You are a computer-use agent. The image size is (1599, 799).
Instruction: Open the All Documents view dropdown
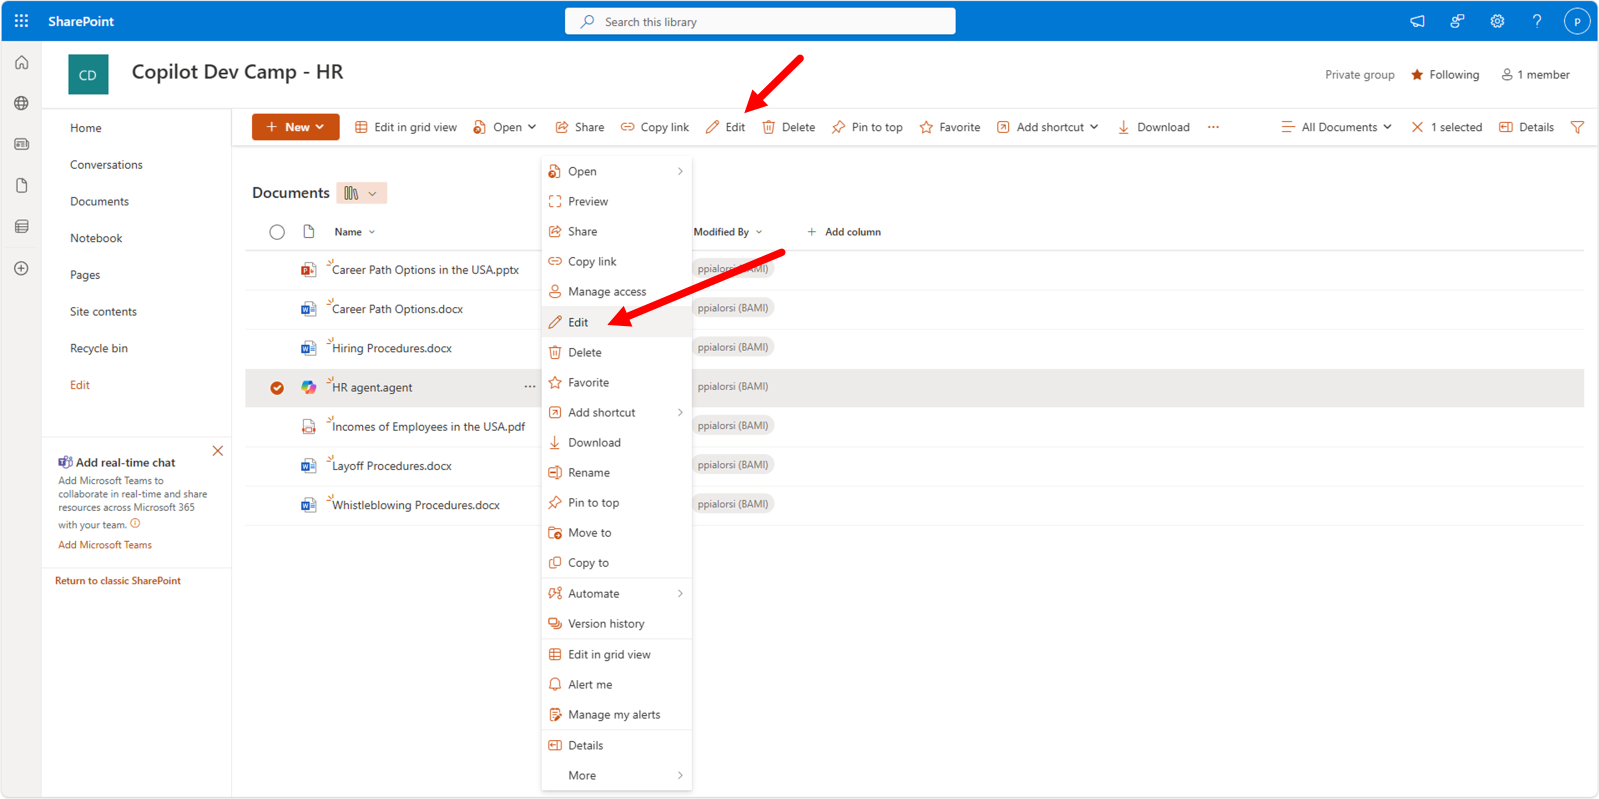point(1336,127)
